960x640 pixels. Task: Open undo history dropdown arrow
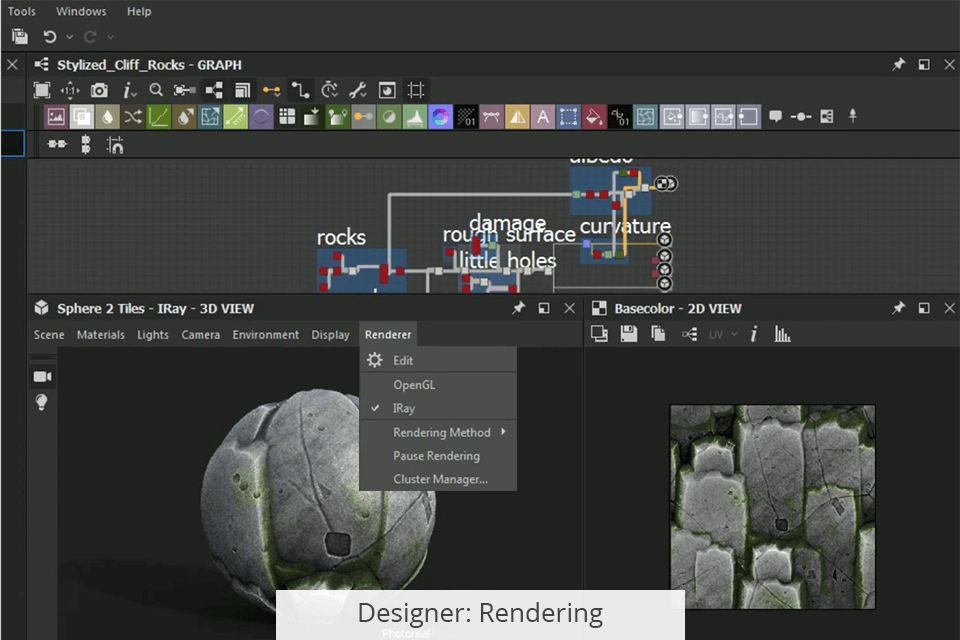[x=70, y=37]
